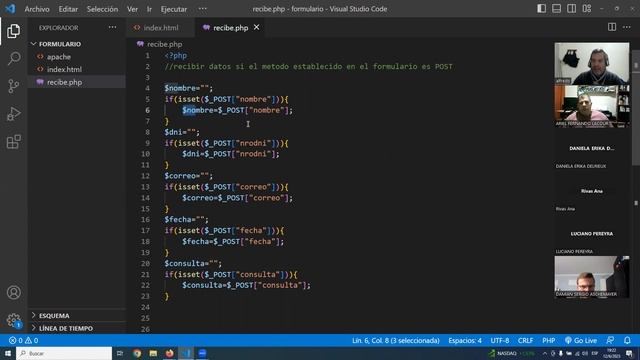This screenshot has height=360, width=640.
Task: Open apache file in explorer
Action: tap(77, 57)
